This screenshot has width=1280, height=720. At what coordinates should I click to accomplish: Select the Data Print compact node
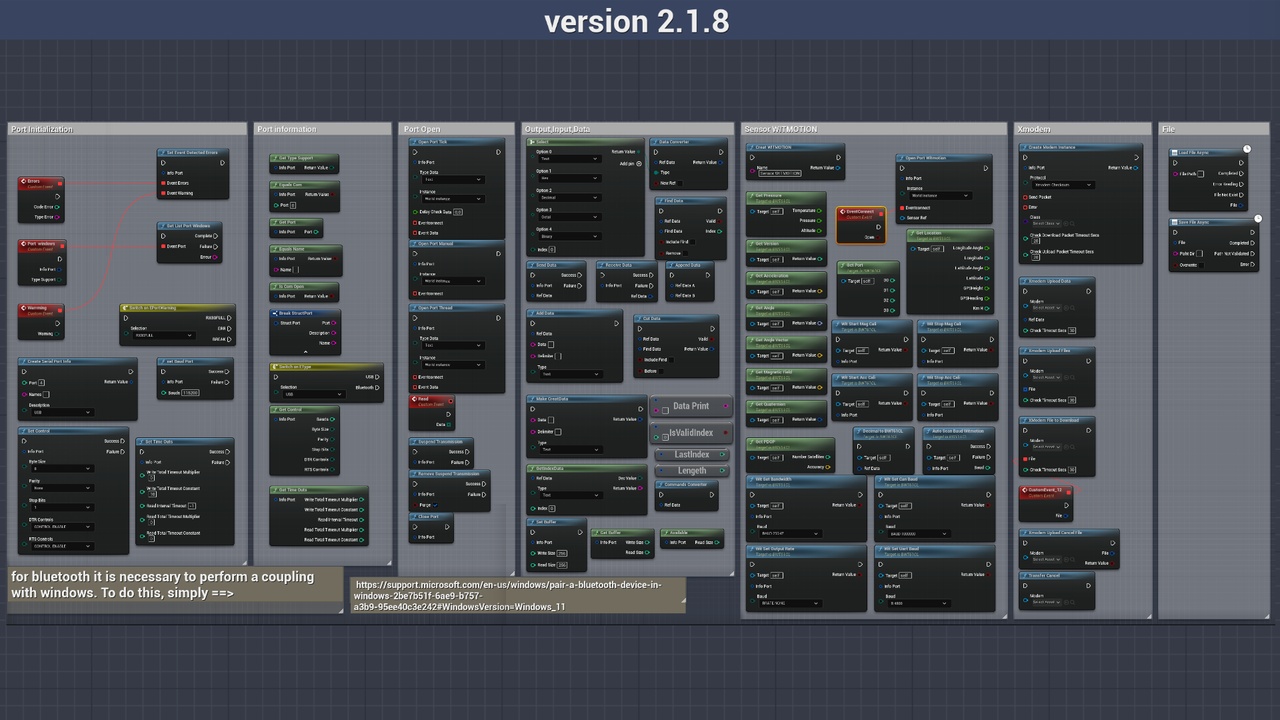[691, 406]
